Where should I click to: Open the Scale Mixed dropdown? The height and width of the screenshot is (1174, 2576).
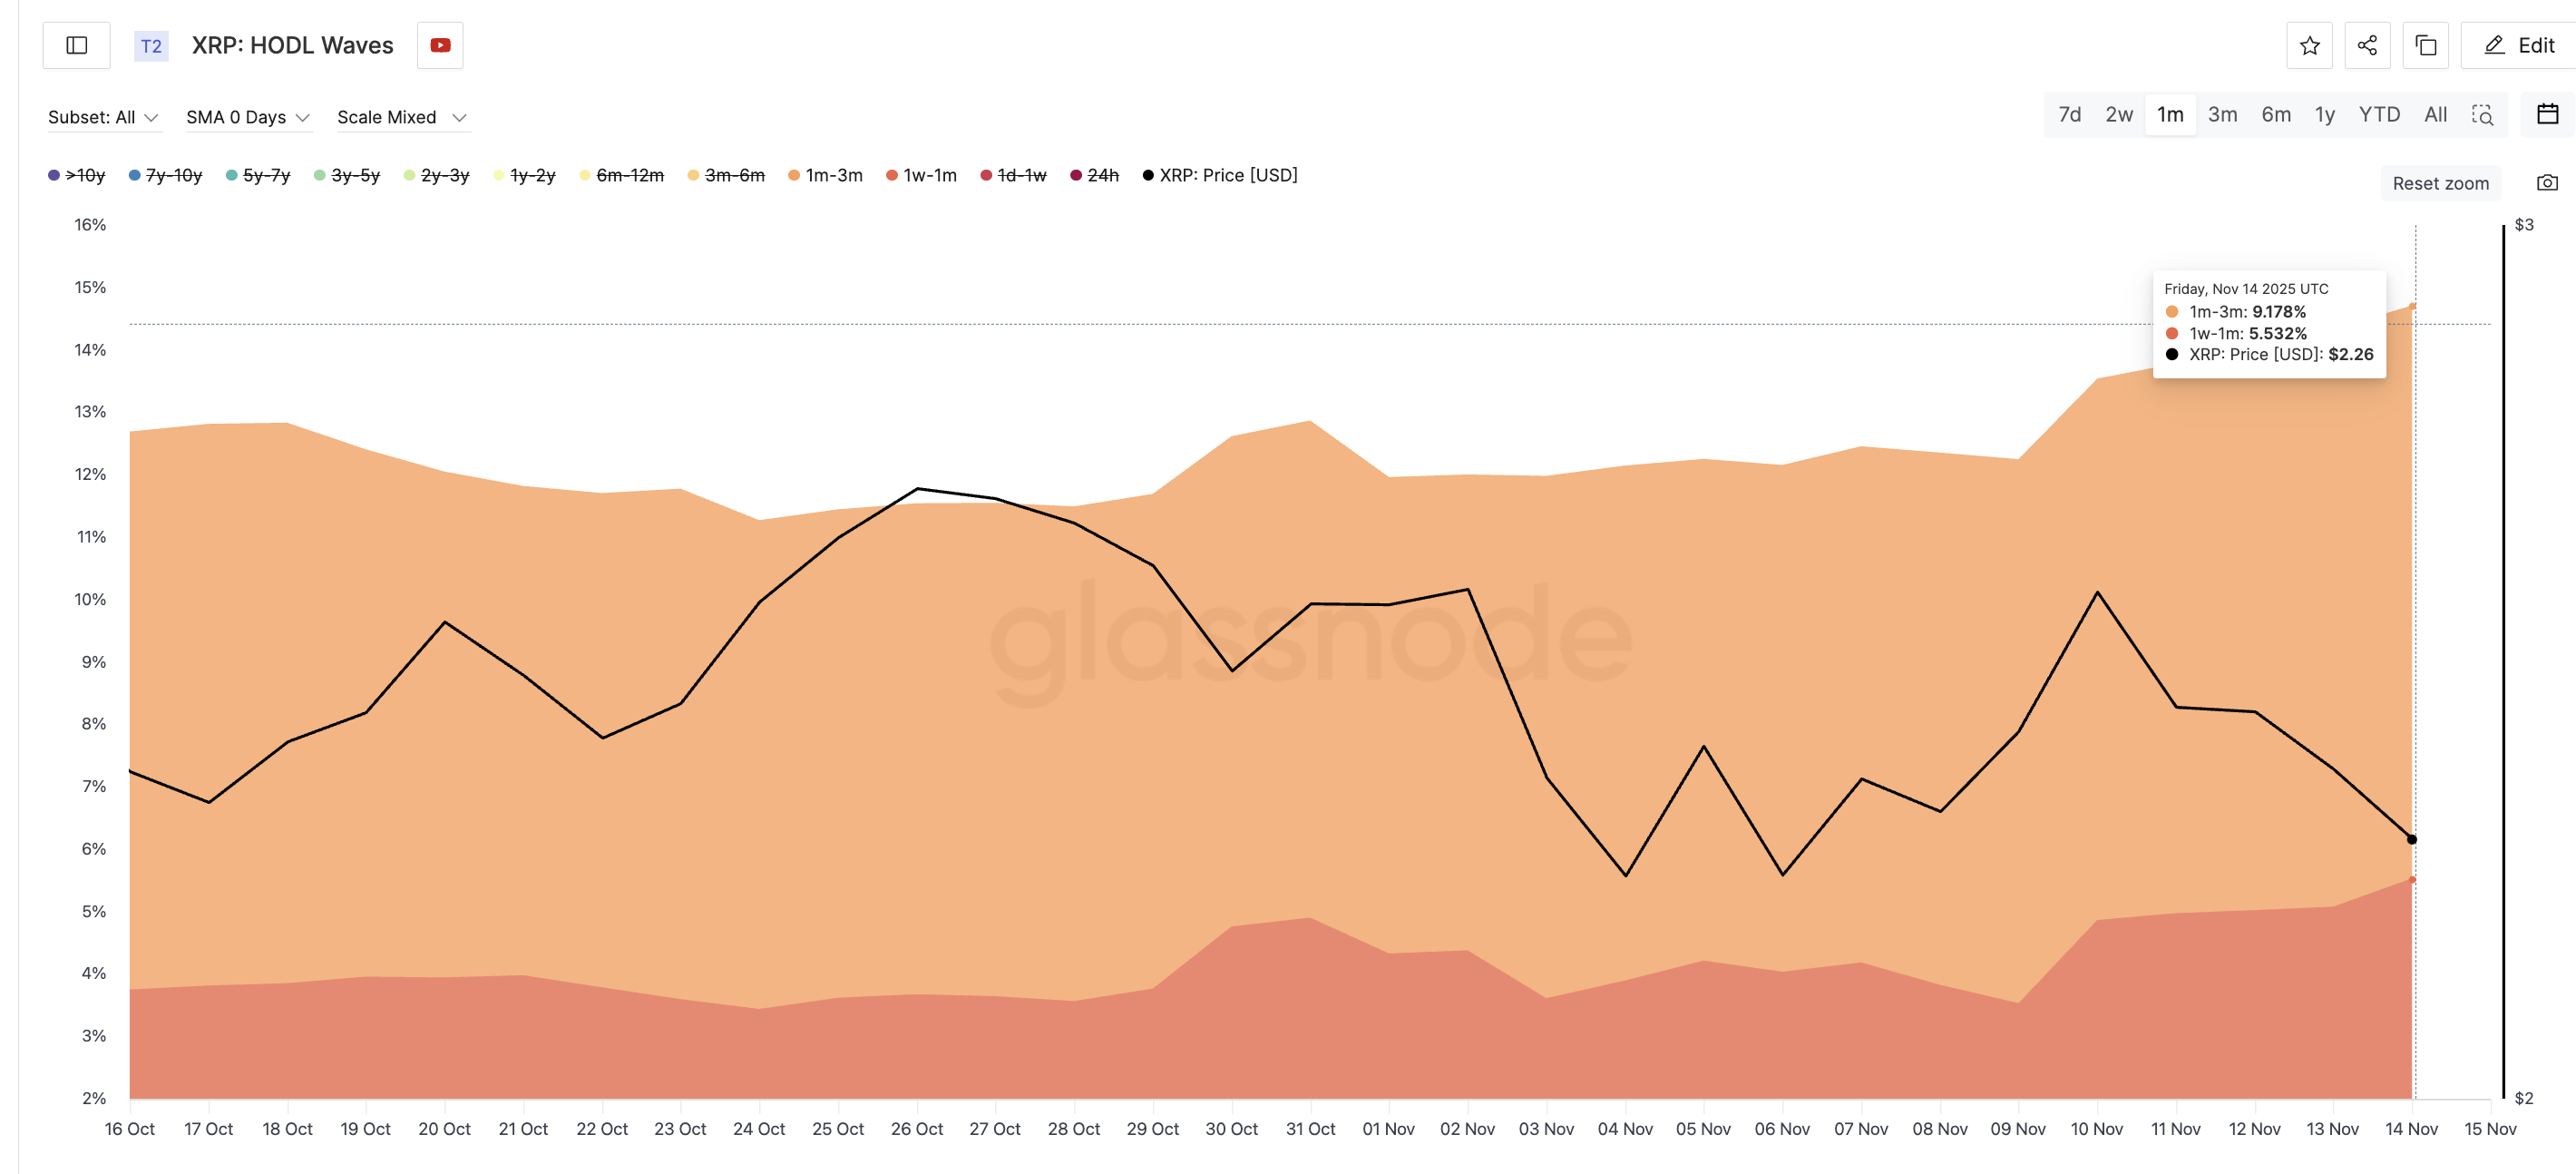pyautogui.click(x=401, y=116)
